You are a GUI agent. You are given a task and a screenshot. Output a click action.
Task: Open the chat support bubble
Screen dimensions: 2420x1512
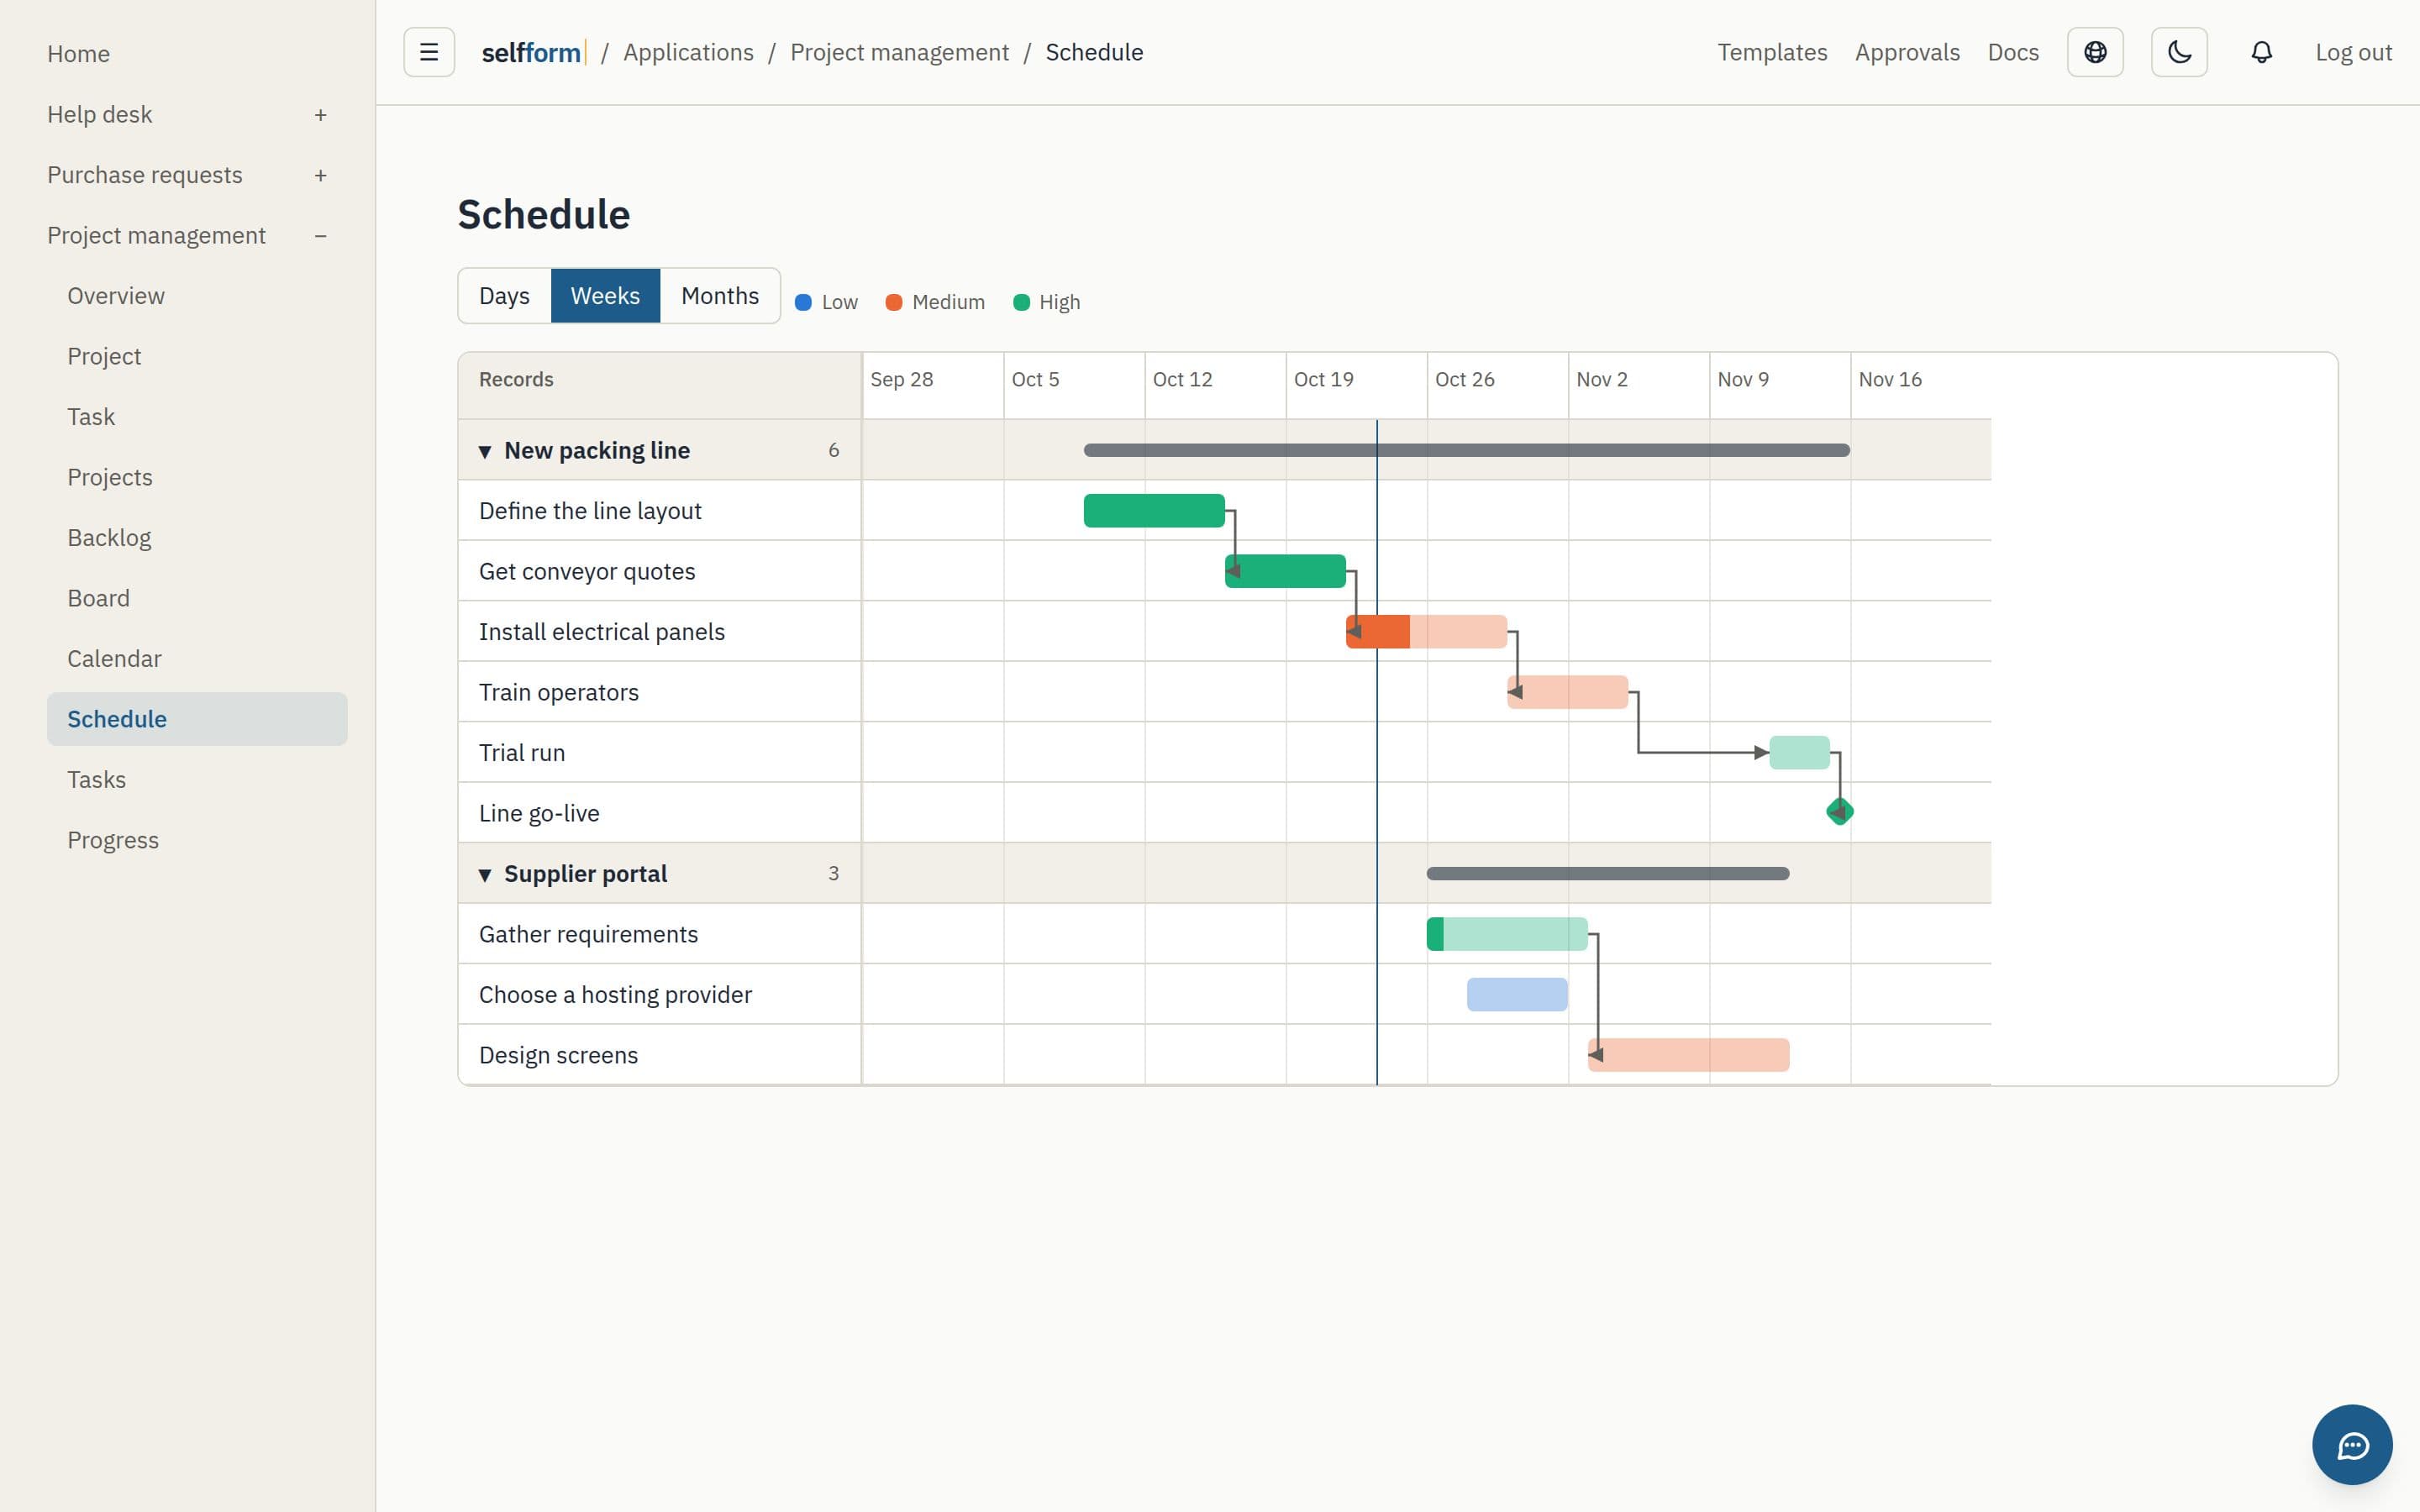click(x=2352, y=1444)
